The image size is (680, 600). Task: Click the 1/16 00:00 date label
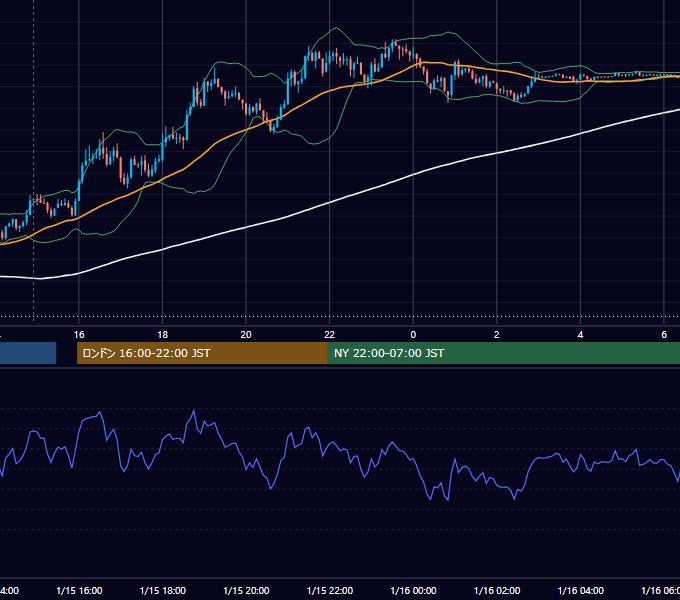413,591
